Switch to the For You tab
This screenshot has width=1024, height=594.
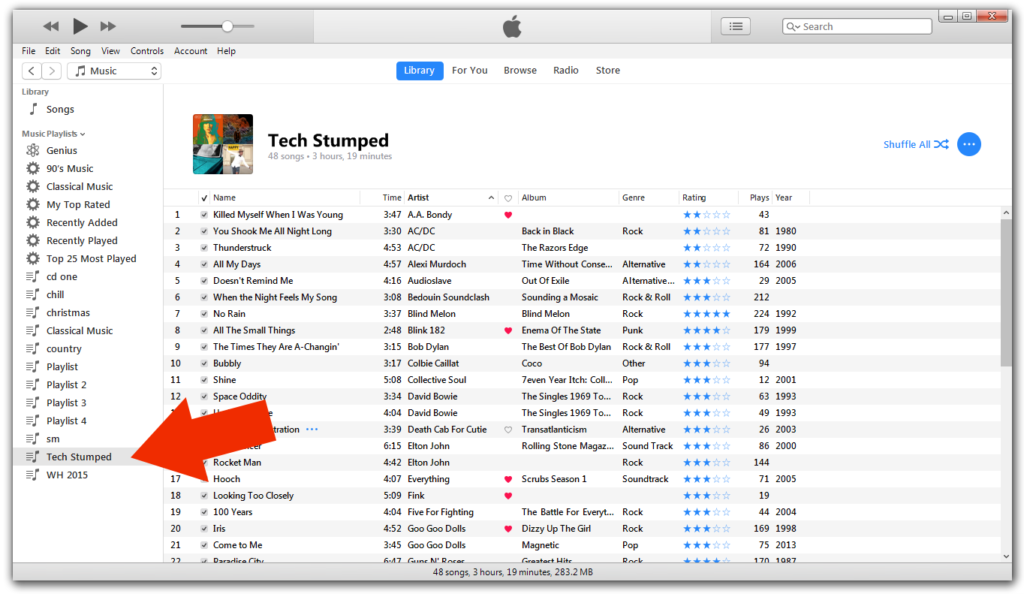click(470, 70)
